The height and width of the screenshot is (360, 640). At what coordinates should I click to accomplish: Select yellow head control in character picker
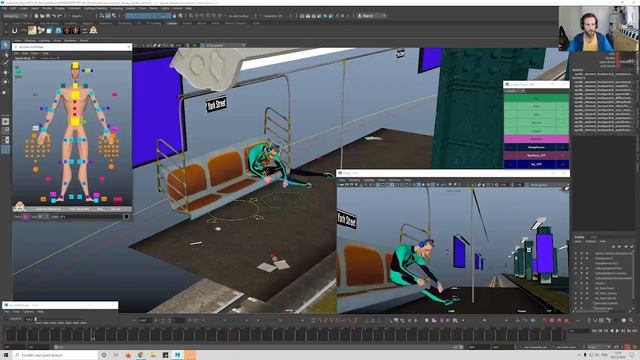(x=75, y=65)
